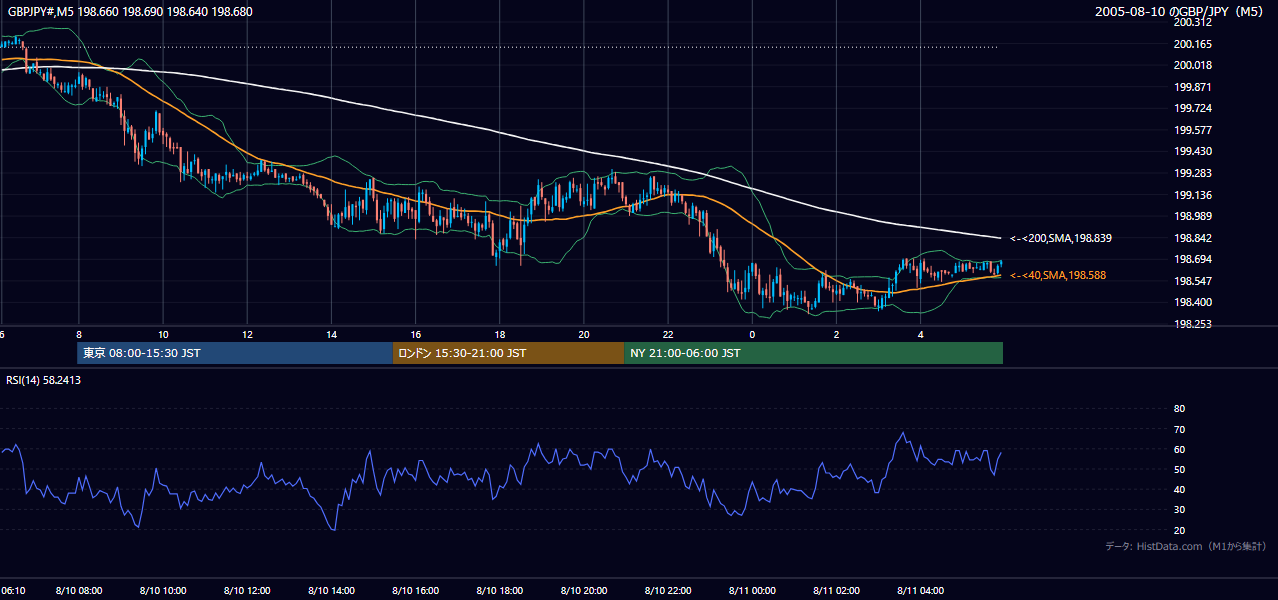Viewport: 1278px width, 600px height.
Task: Click the 8/10 18:00 time axis label
Action: tap(500, 591)
